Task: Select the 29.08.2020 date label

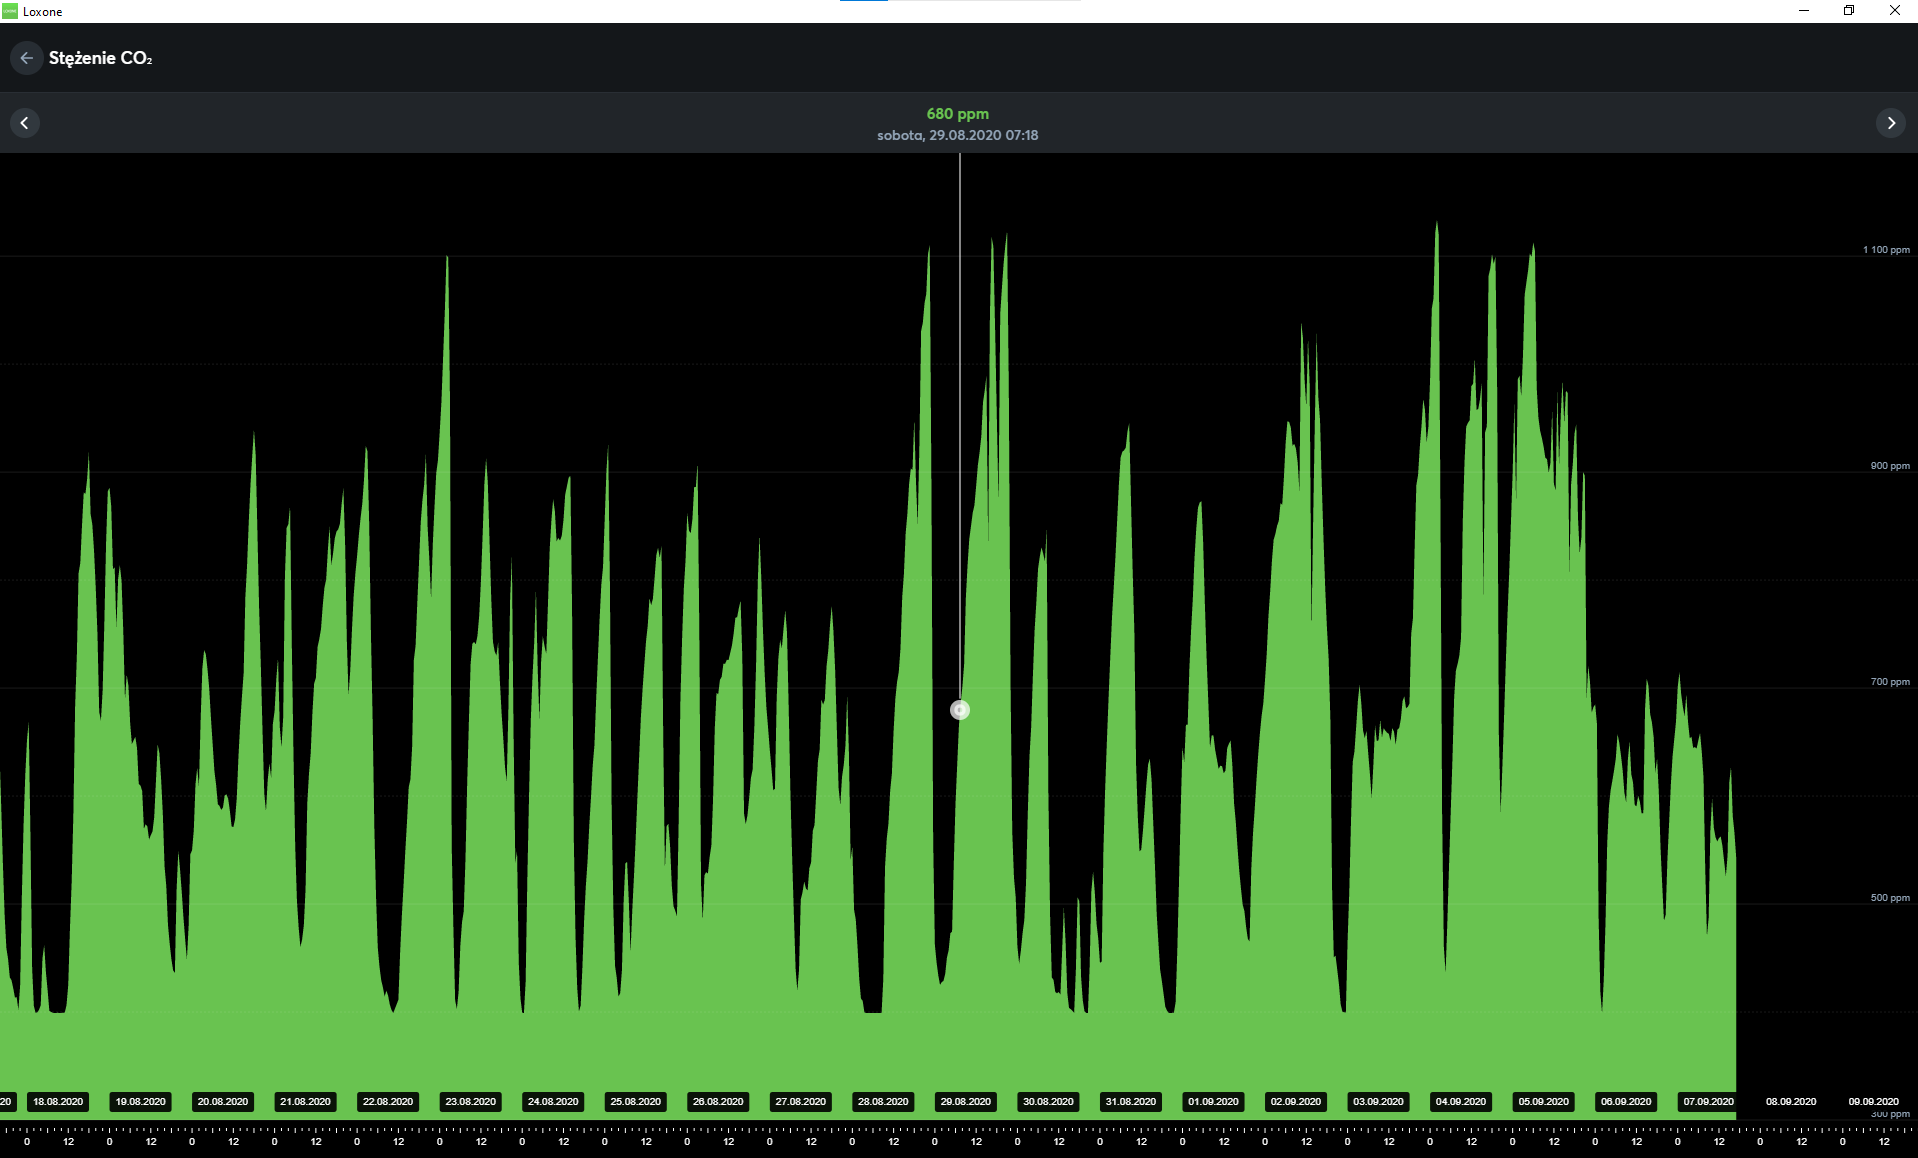Action: click(966, 1102)
